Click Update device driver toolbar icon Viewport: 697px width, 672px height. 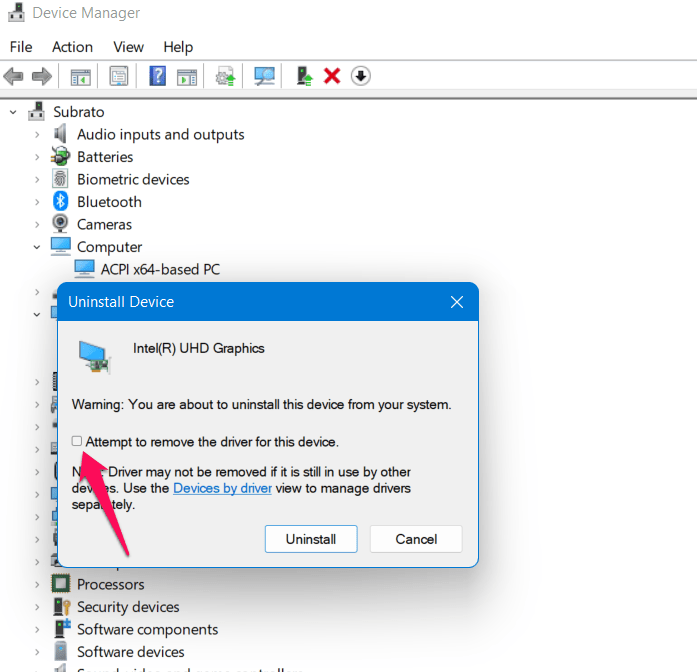[225, 76]
